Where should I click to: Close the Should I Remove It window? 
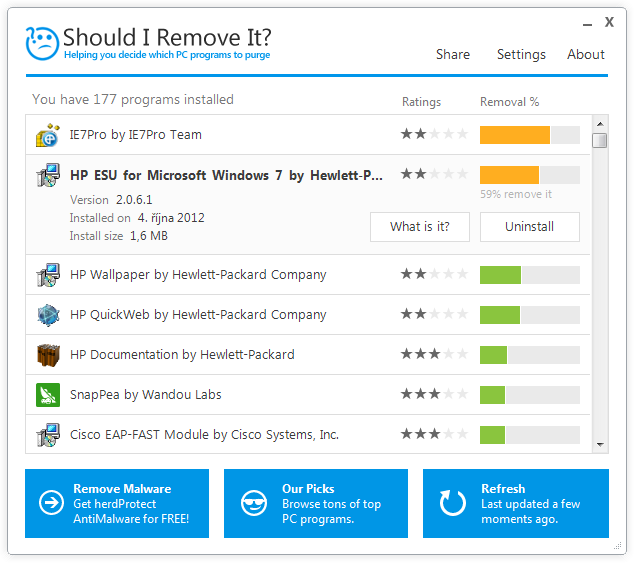(x=609, y=22)
